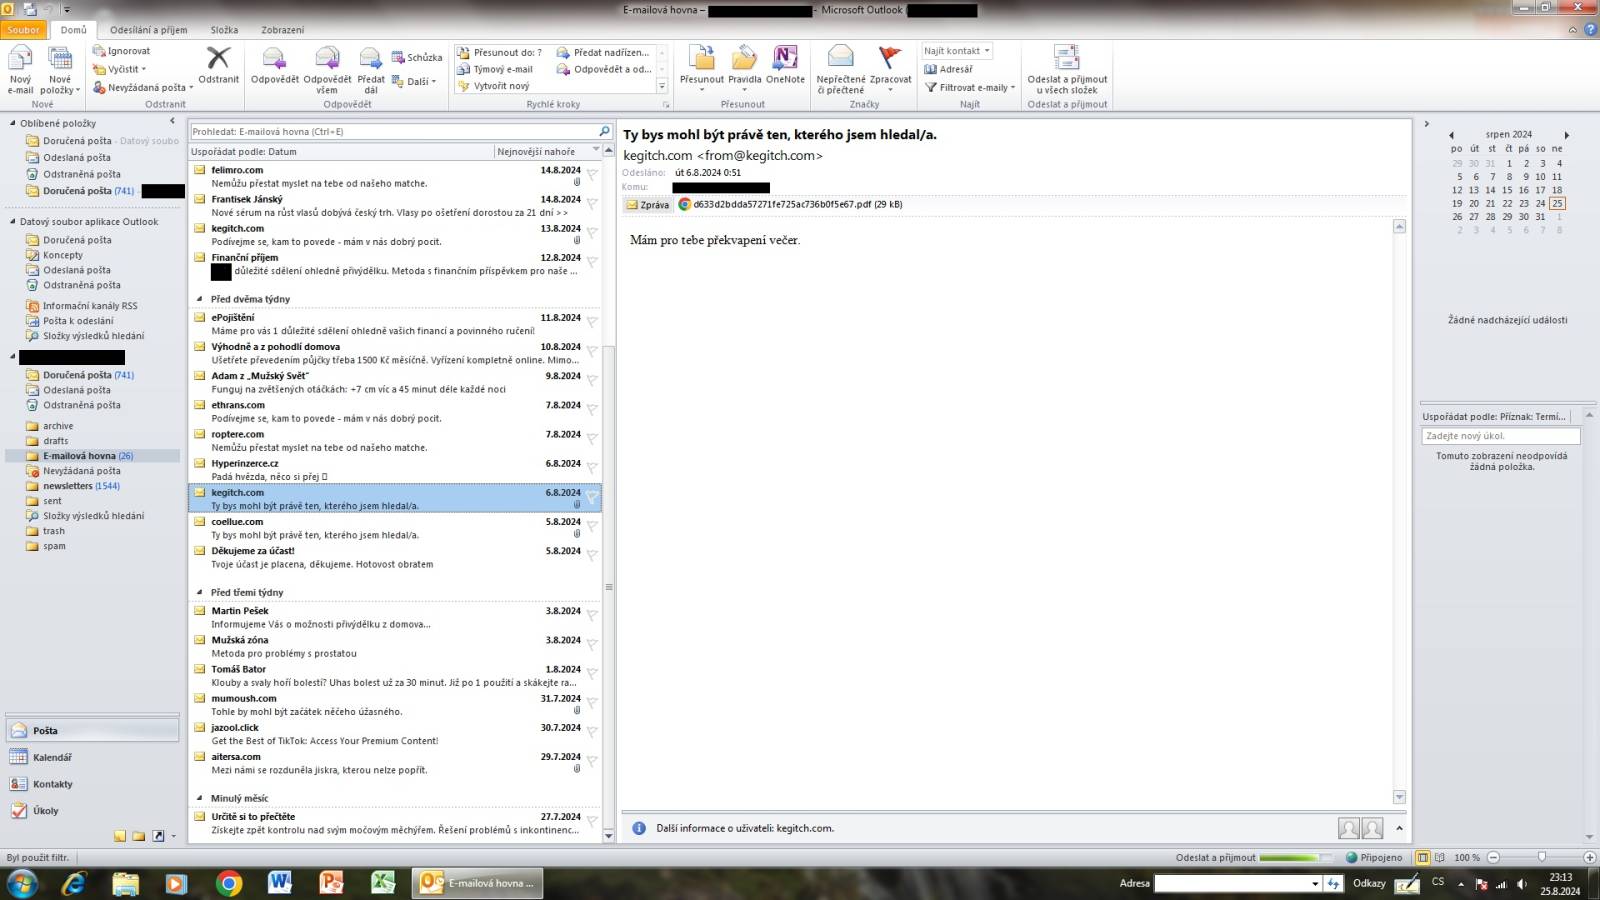Switch to Kontakty in navigation pane
This screenshot has height=900, width=1600.
[x=92, y=784]
